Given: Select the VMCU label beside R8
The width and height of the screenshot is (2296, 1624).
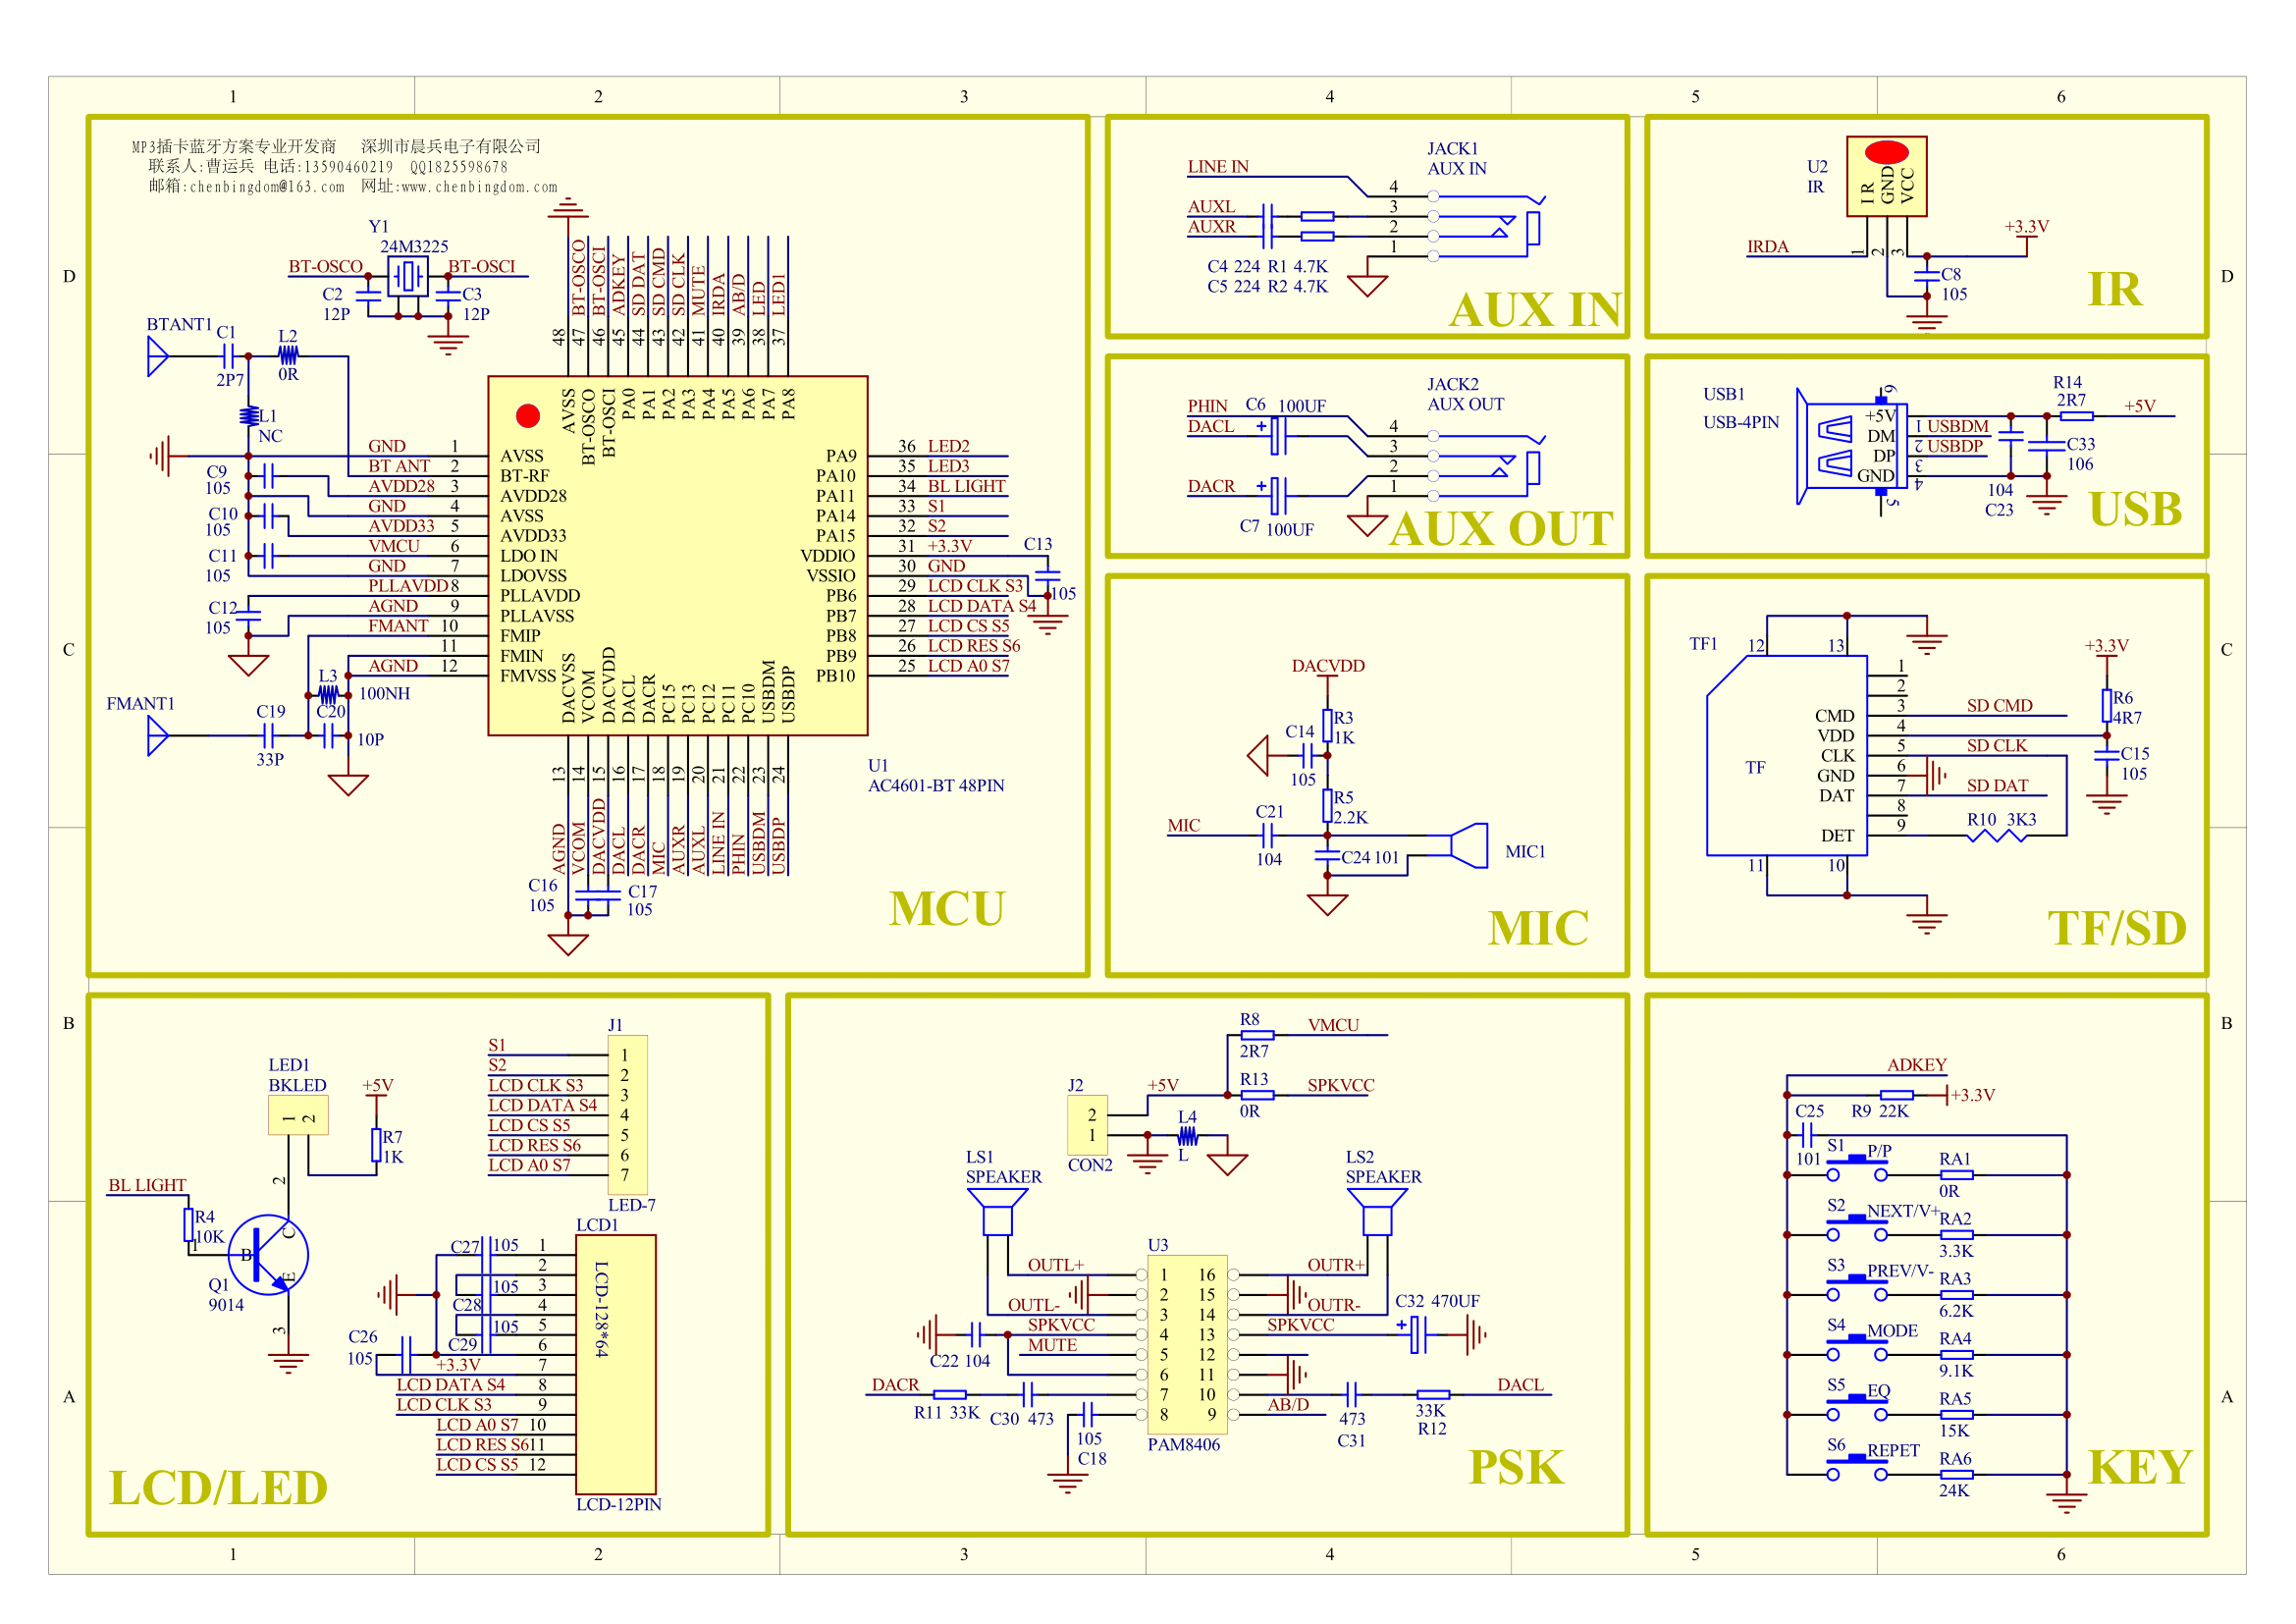Looking at the screenshot, I should point(1333,1026).
